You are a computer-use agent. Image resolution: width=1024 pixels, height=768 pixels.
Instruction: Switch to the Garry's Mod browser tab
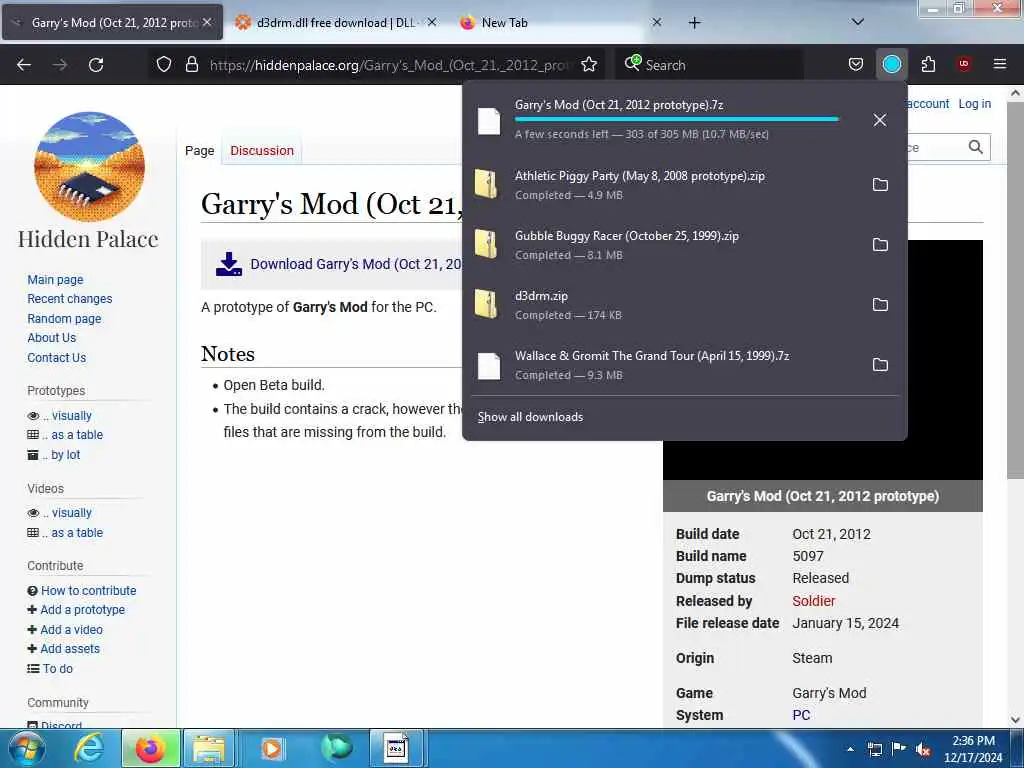point(112,22)
